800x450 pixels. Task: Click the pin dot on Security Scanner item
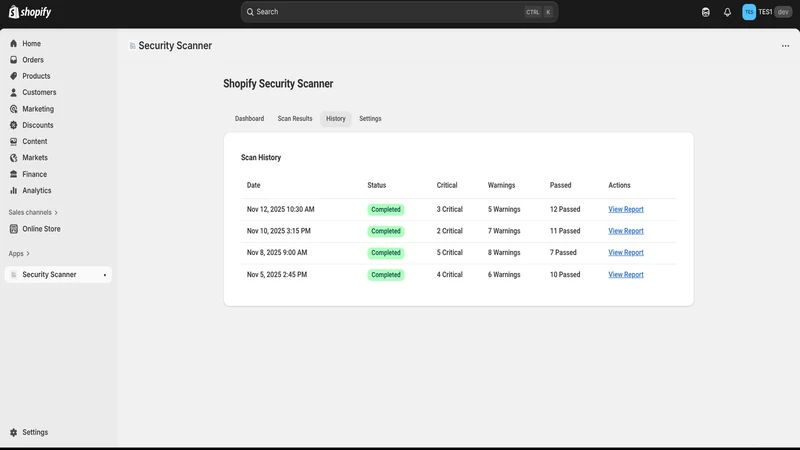point(105,275)
